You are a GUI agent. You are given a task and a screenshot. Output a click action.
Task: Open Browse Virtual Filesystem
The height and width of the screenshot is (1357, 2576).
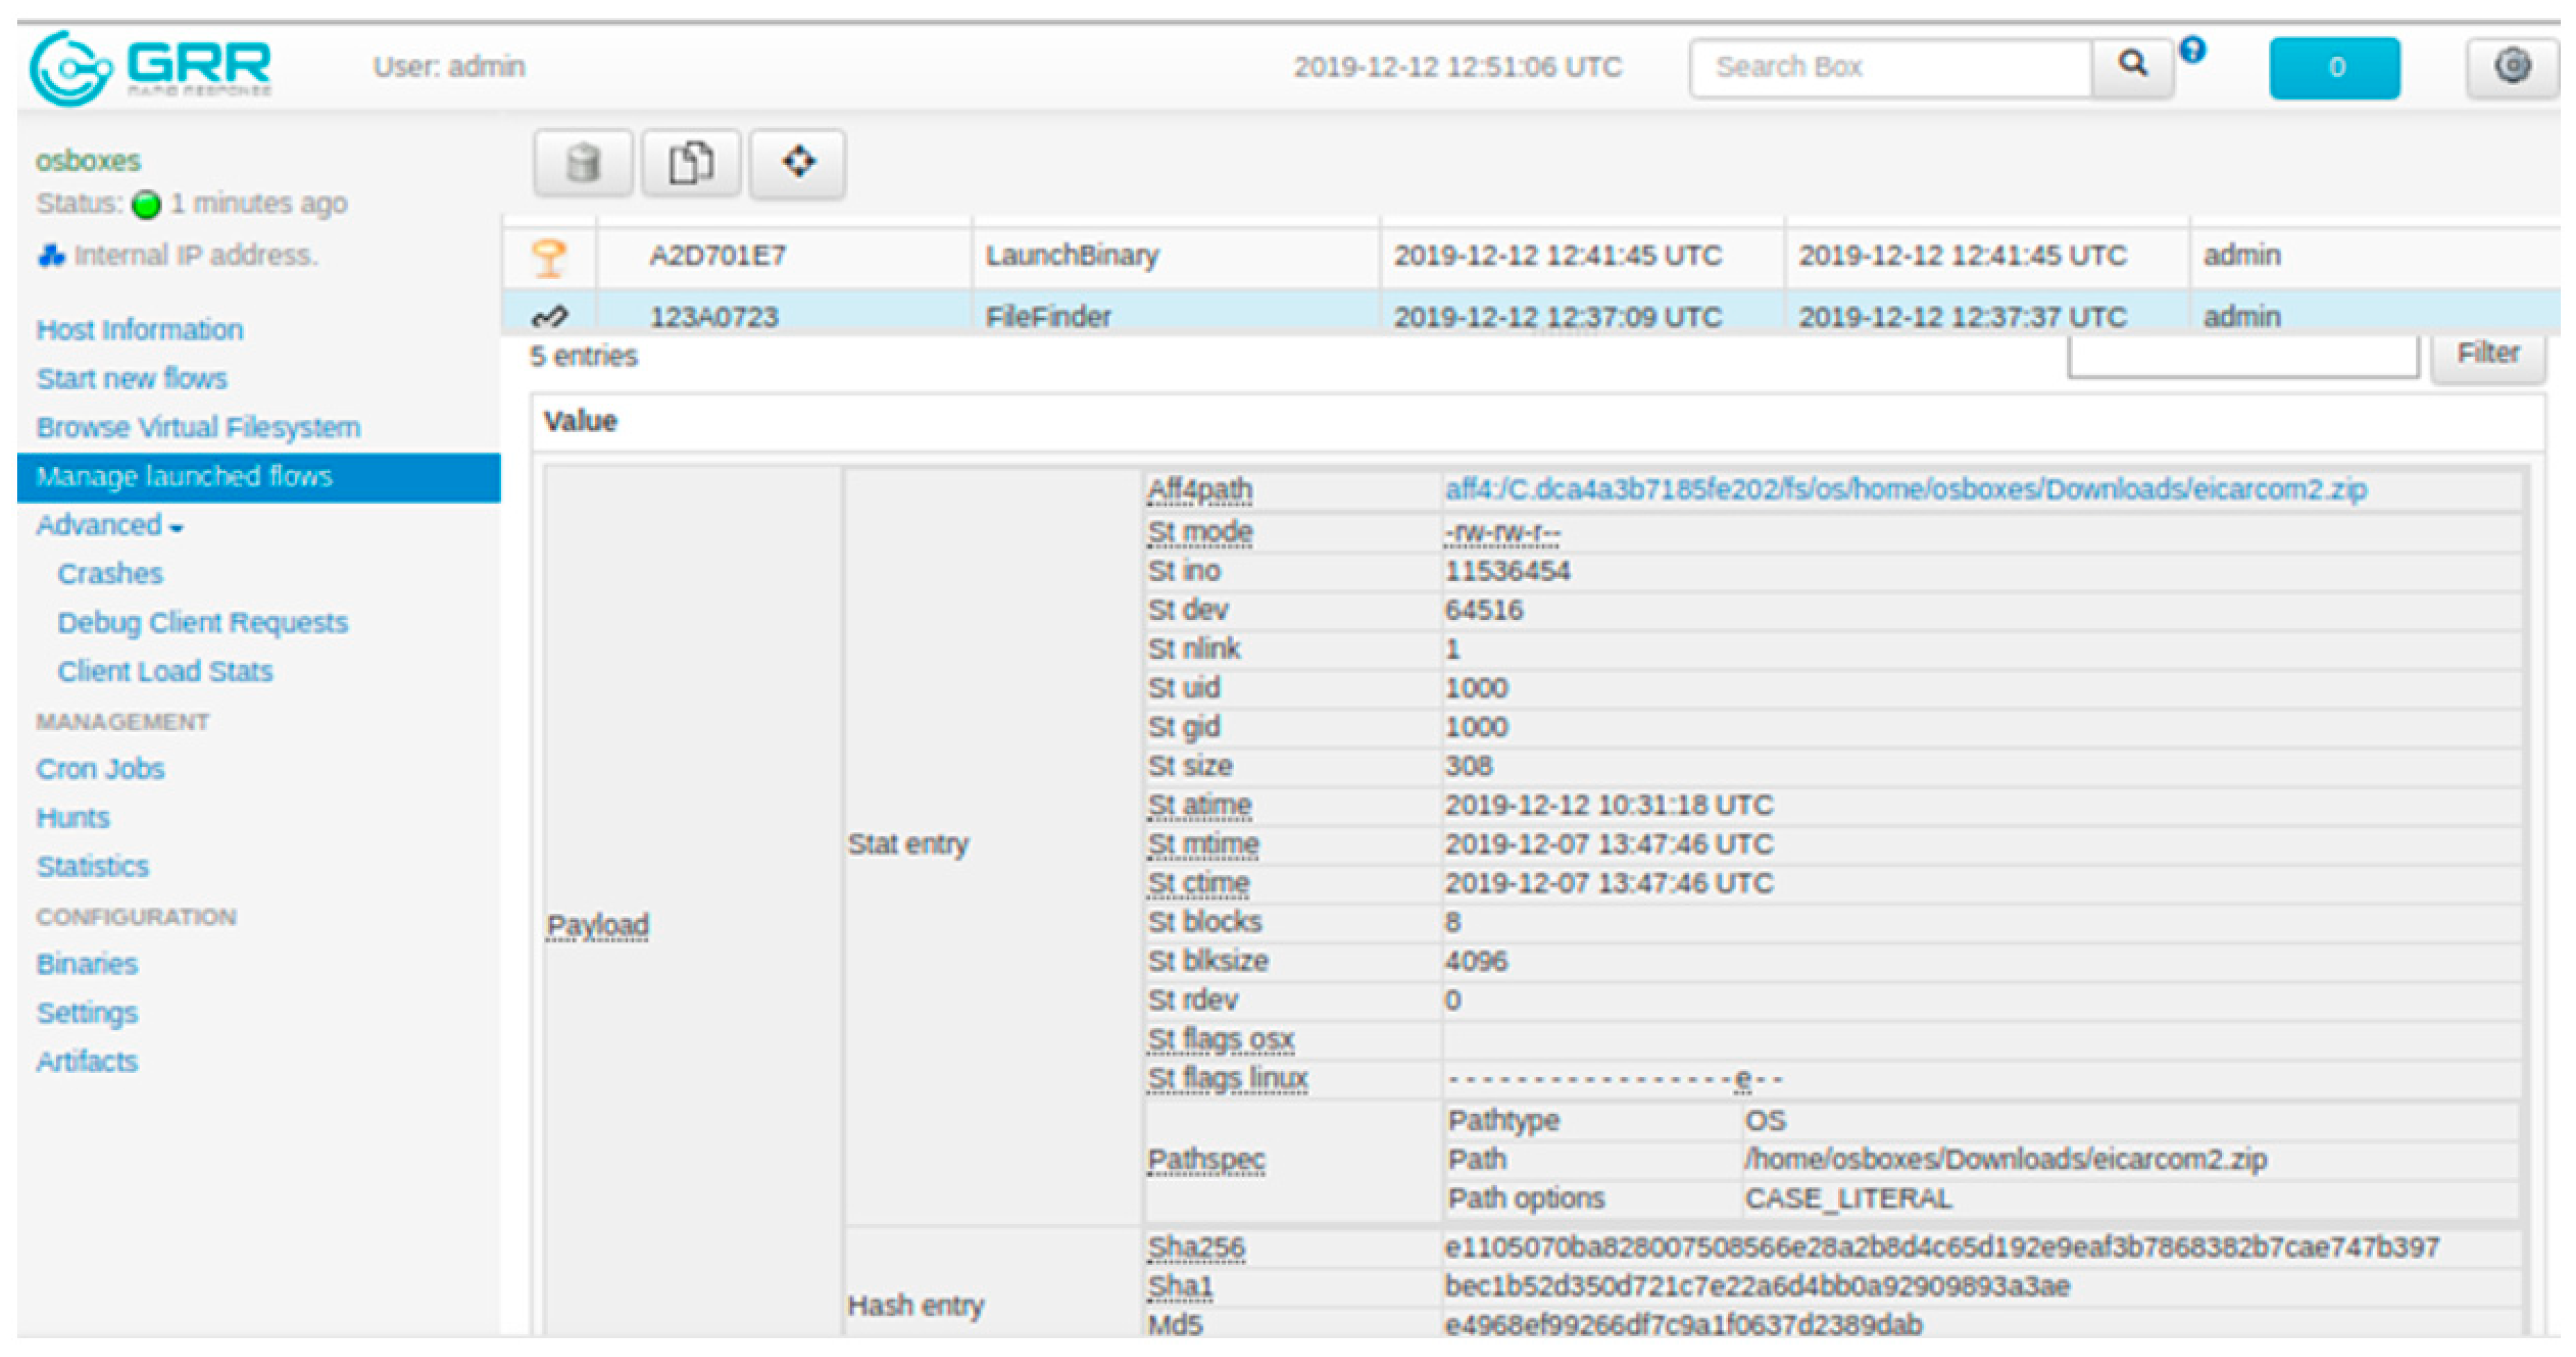(x=198, y=428)
